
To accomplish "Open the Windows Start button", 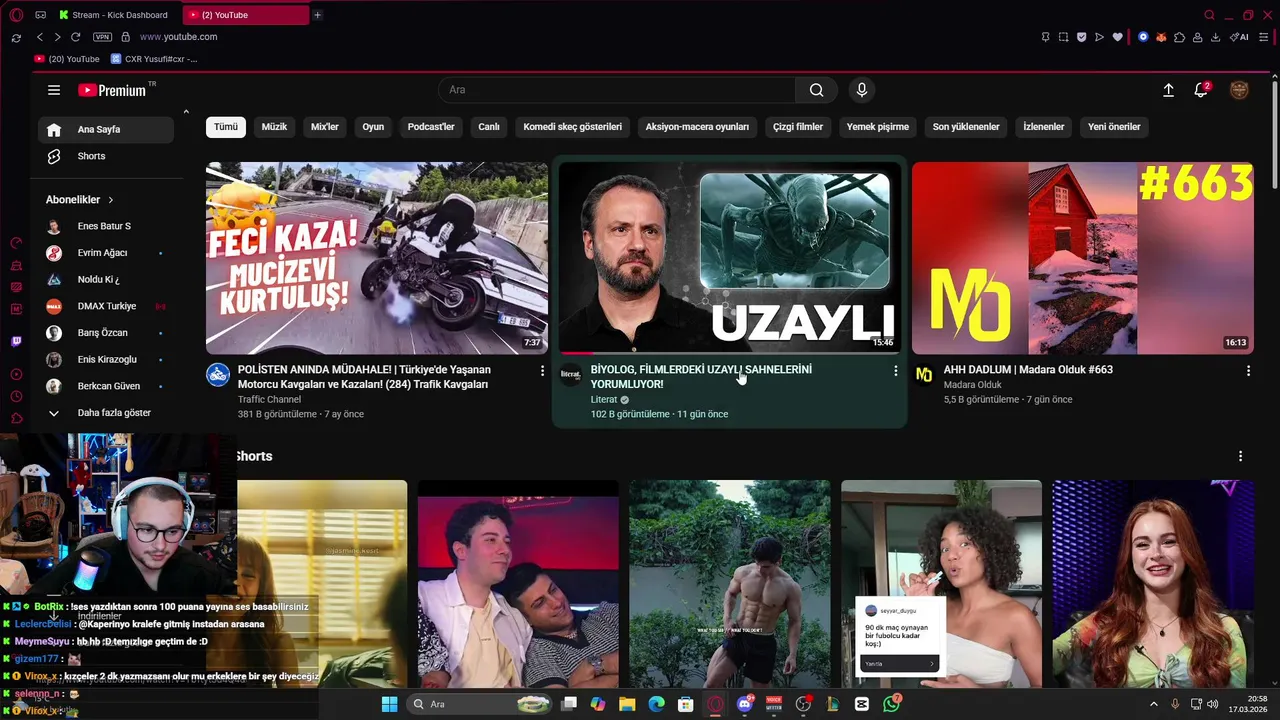I will [389, 704].
